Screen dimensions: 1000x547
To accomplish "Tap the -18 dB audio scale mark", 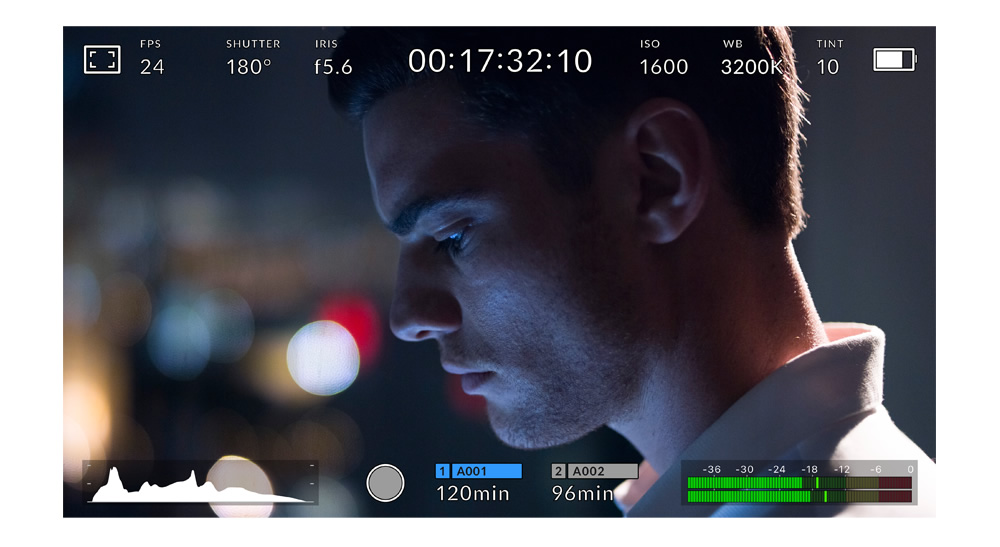I will click(809, 469).
